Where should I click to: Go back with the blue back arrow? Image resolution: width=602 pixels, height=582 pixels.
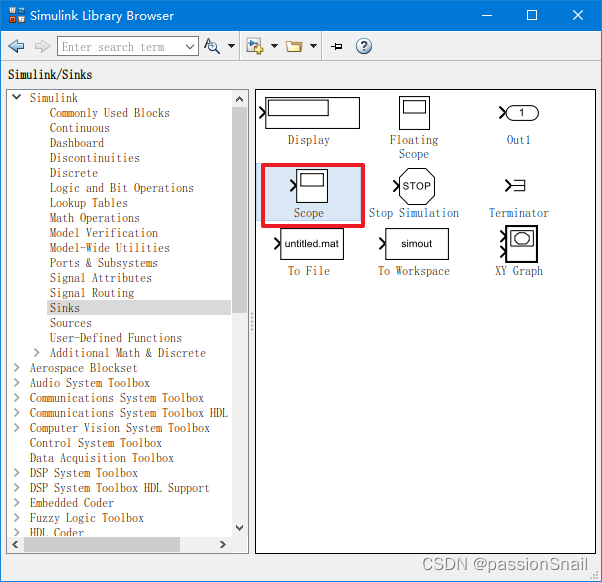tap(16, 46)
